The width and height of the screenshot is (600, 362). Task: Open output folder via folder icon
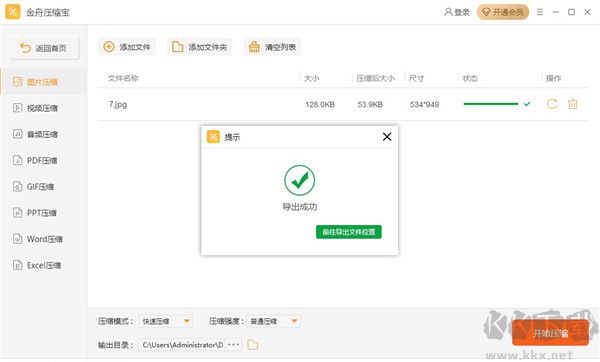pyautogui.click(x=253, y=344)
